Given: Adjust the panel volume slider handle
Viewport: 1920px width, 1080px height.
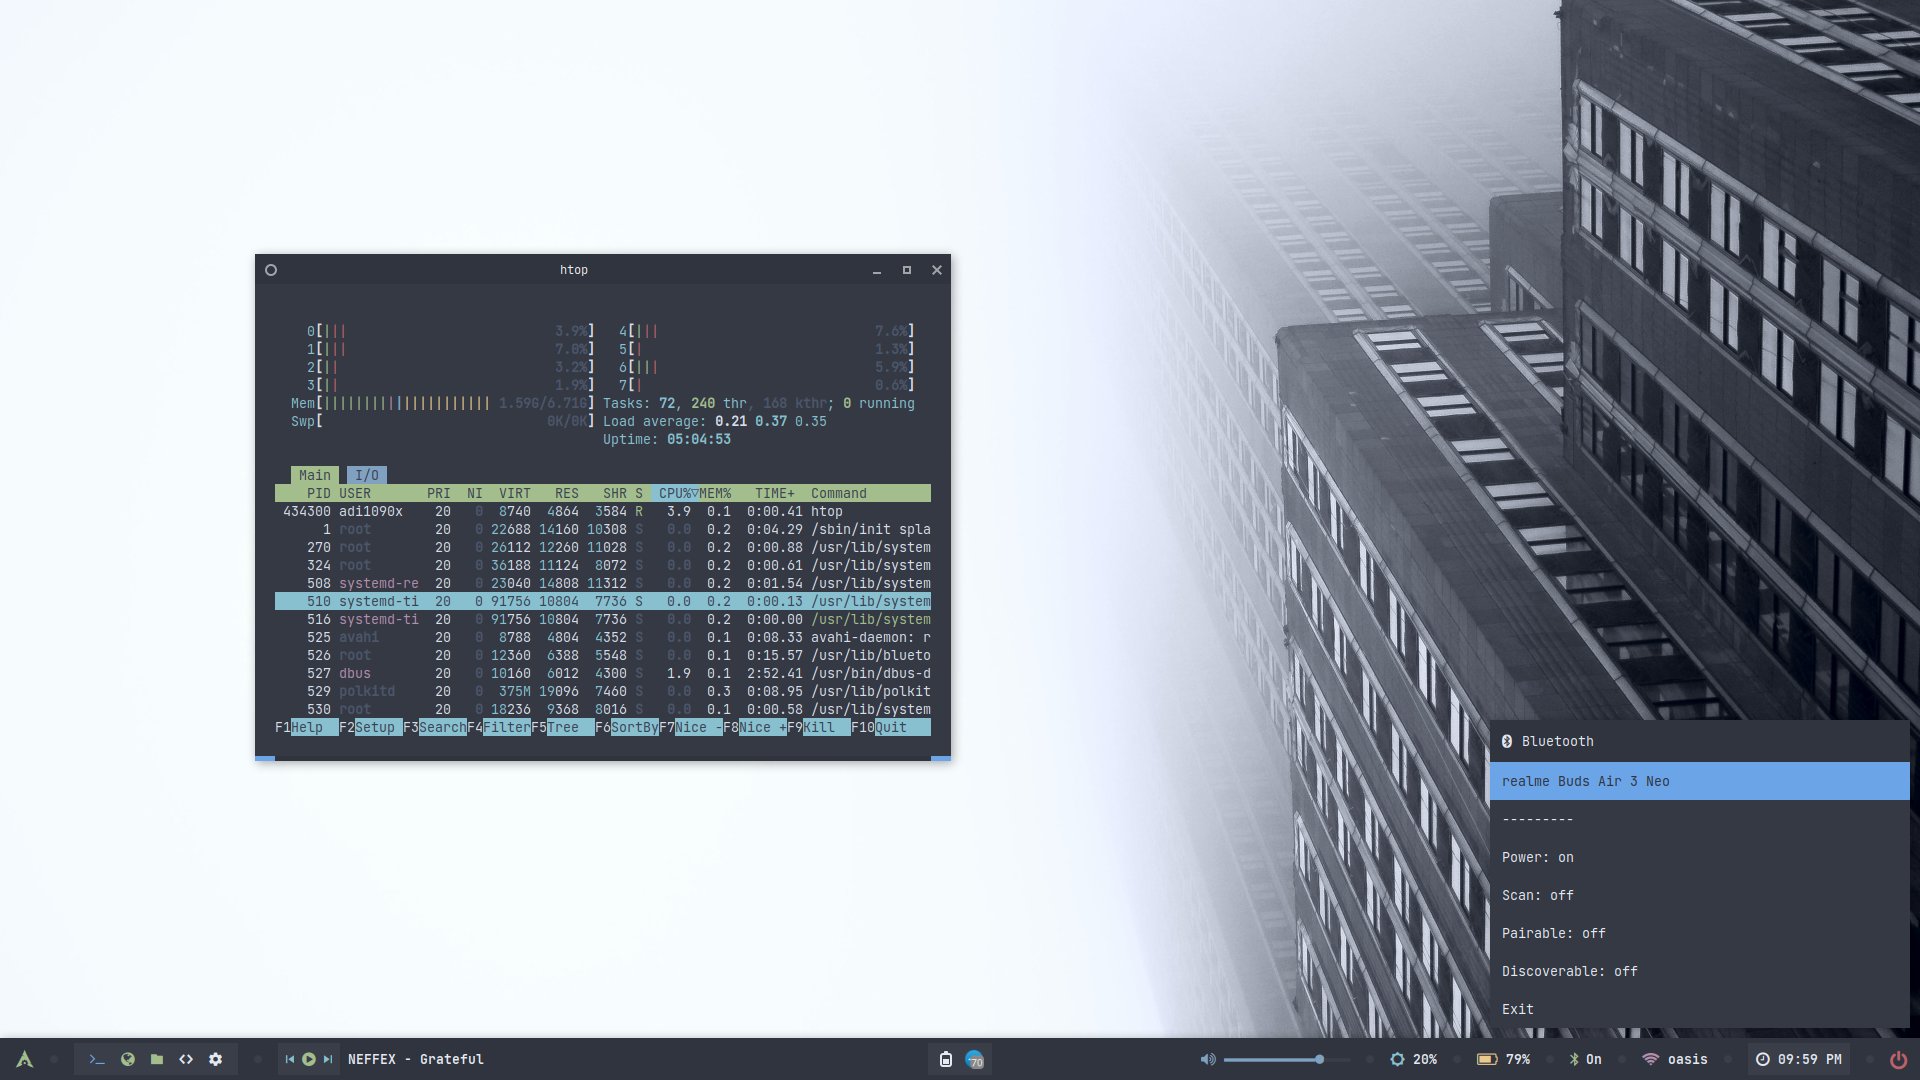Looking at the screenshot, I should click(1319, 1059).
